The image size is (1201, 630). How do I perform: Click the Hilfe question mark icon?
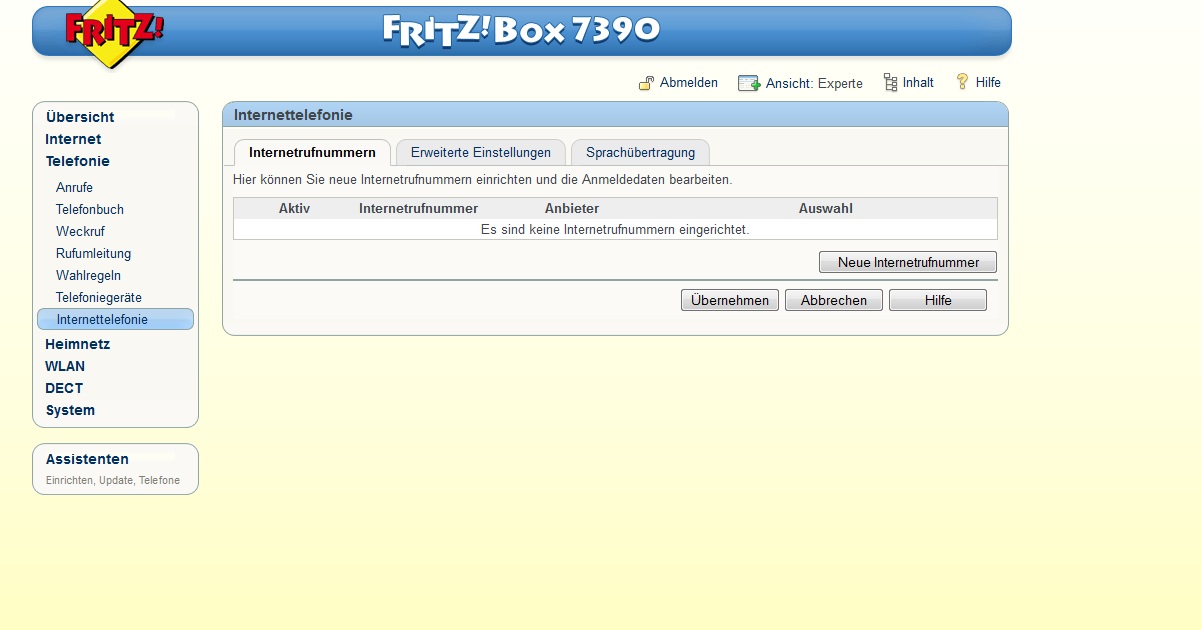963,82
